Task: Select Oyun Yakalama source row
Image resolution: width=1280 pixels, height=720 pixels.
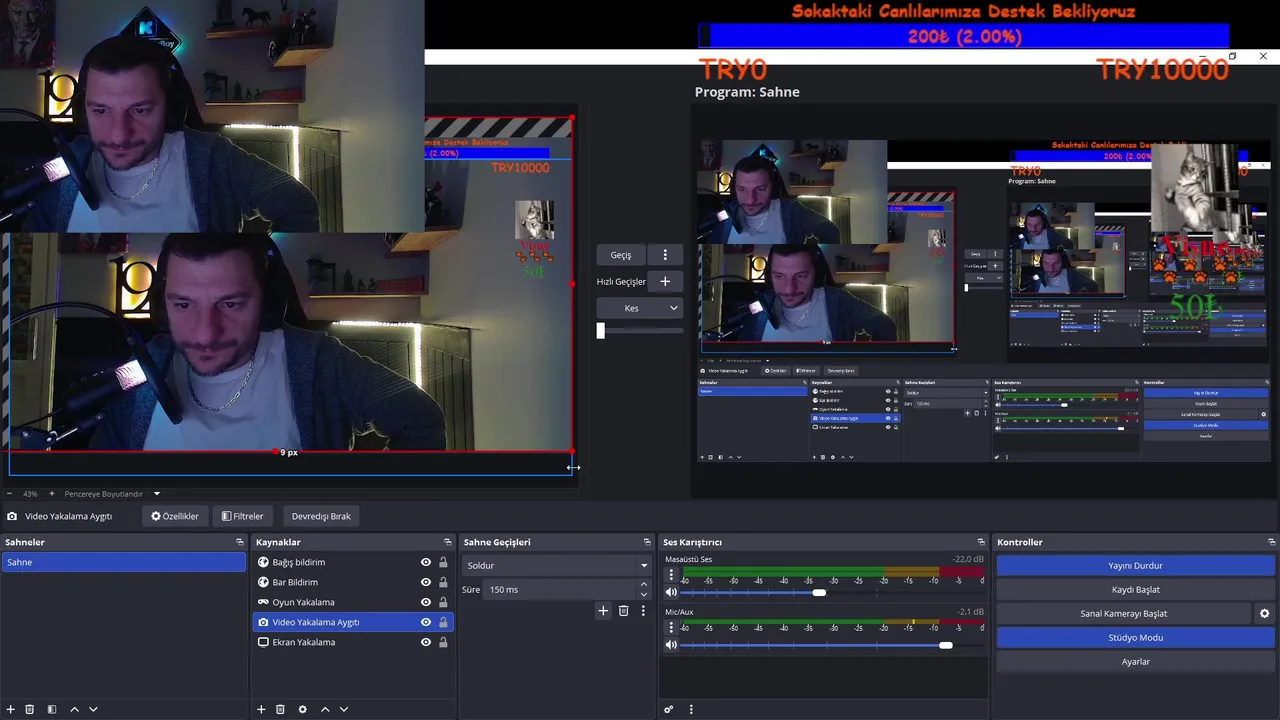Action: 353,602
